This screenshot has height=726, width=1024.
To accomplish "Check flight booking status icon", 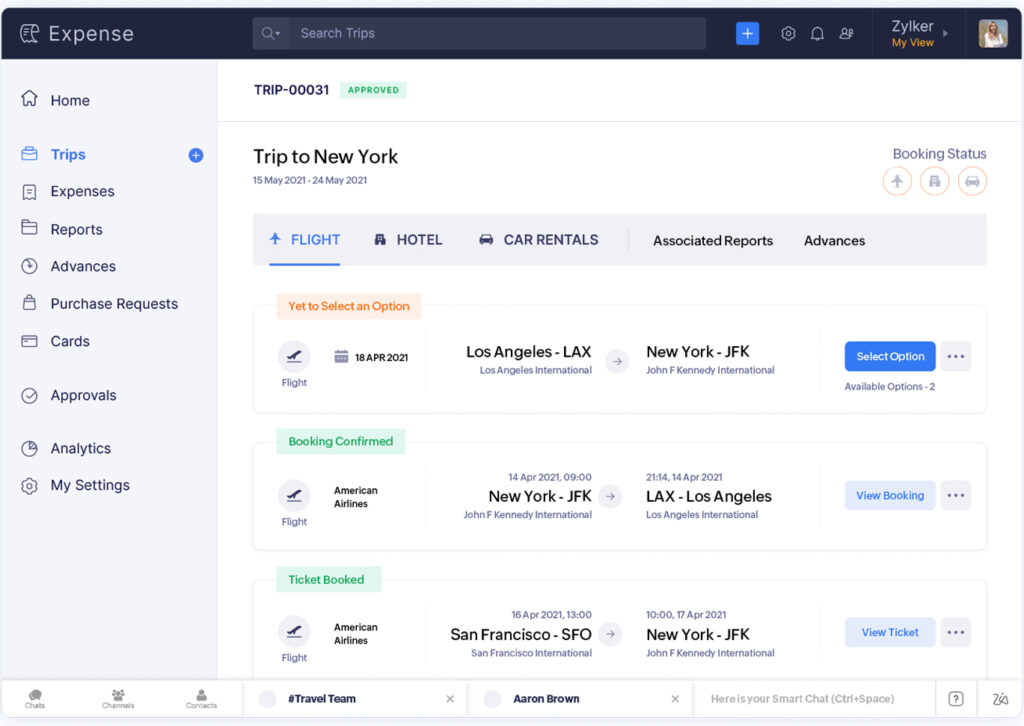I will click(x=897, y=181).
